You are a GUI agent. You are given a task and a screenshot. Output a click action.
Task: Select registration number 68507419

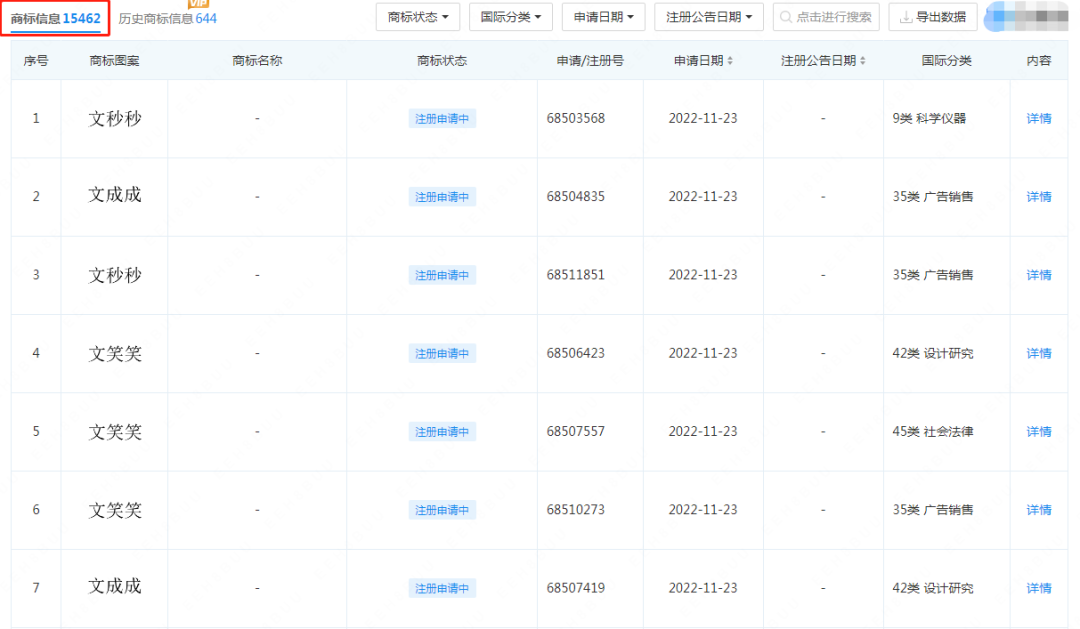(576, 588)
